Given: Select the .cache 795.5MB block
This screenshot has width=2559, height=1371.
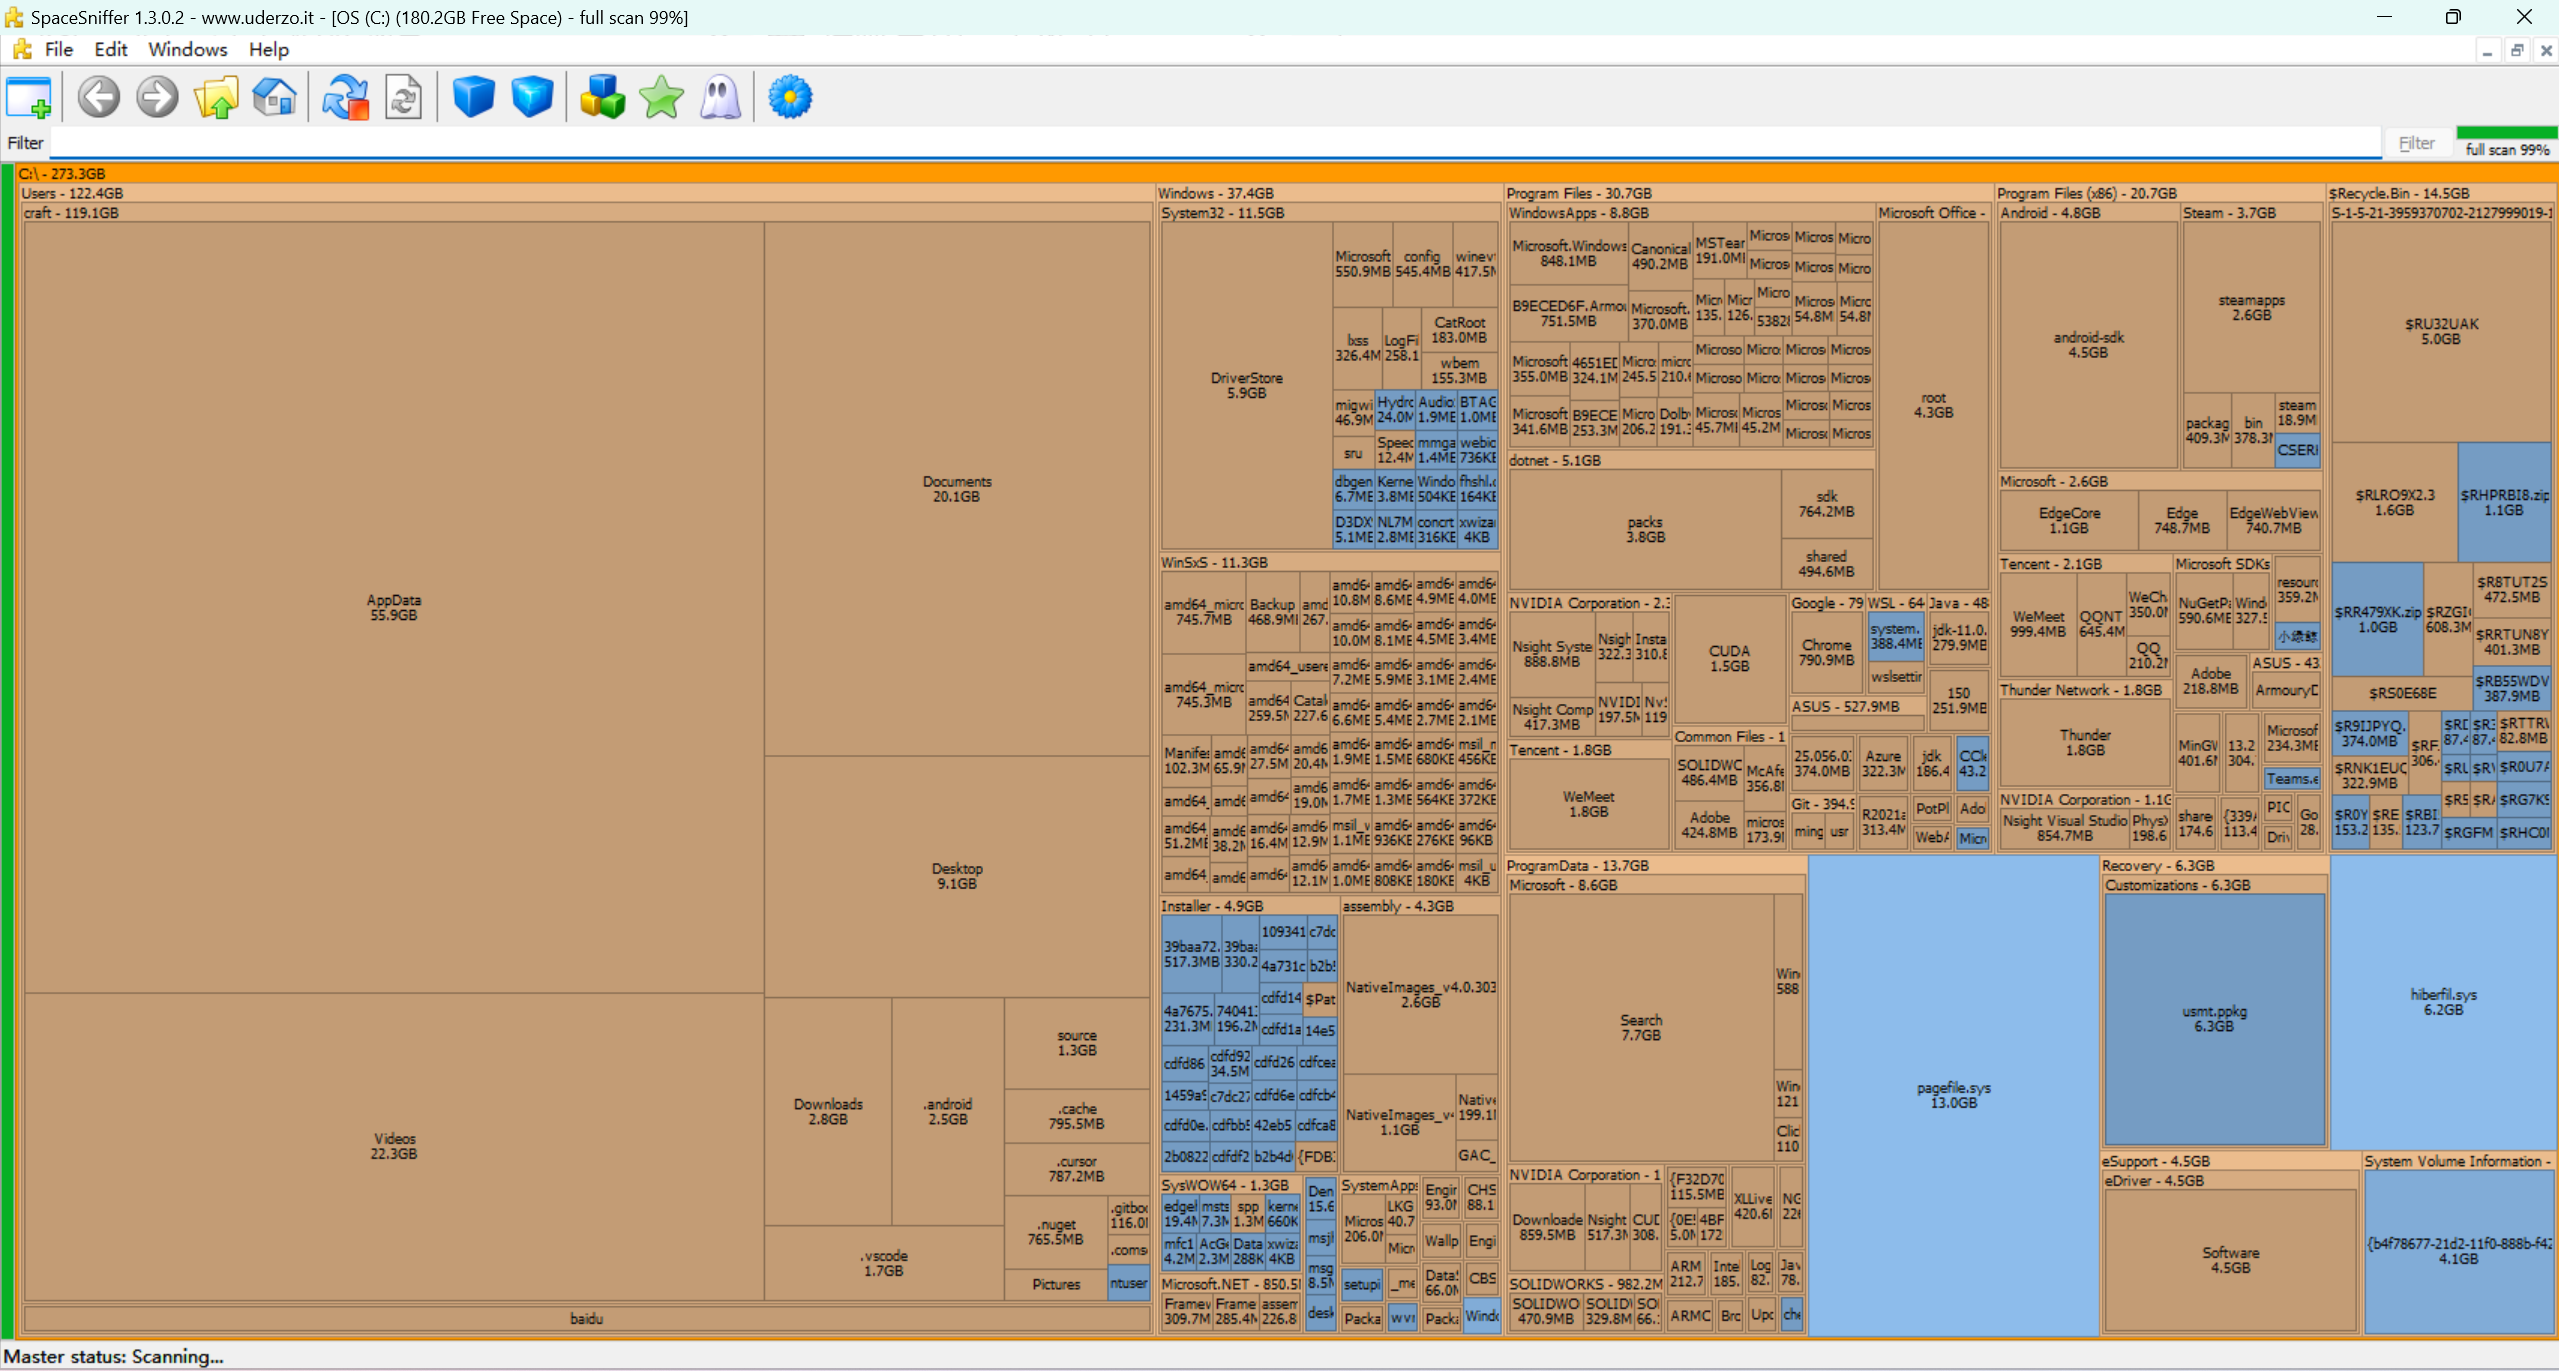Looking at the screenshot, I should [x=1077, y=1115].
